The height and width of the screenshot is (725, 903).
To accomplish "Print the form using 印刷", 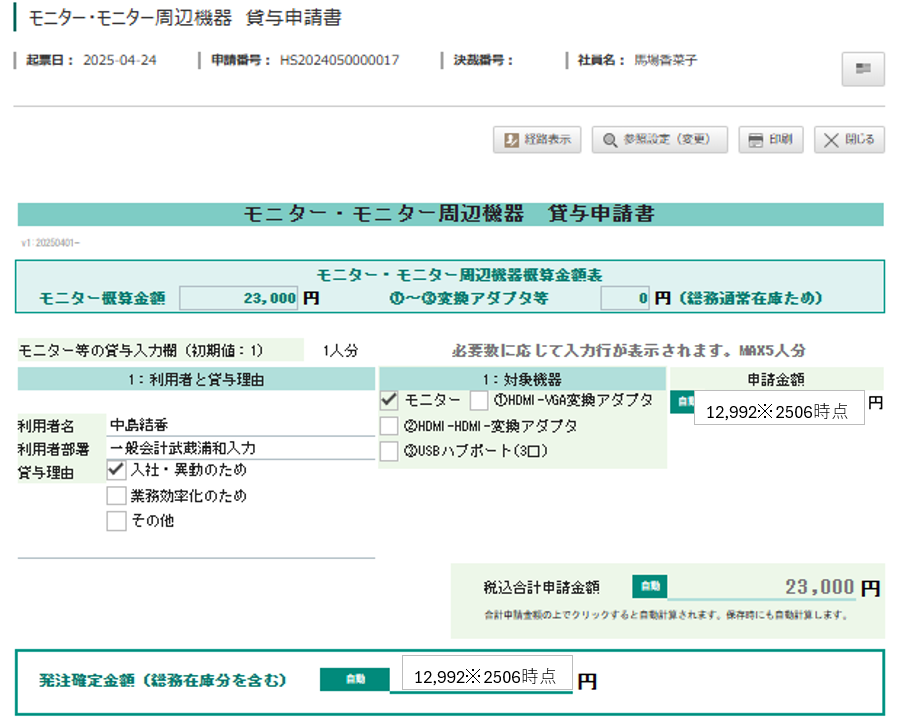I will (770, 140).
